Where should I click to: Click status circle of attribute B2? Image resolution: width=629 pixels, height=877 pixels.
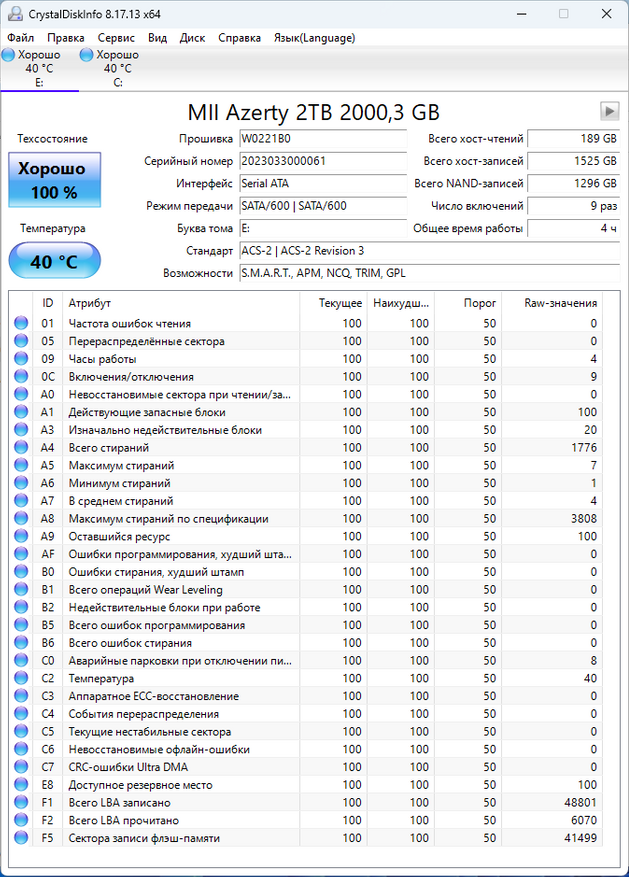pyautogui.click(x=21, y=607)
